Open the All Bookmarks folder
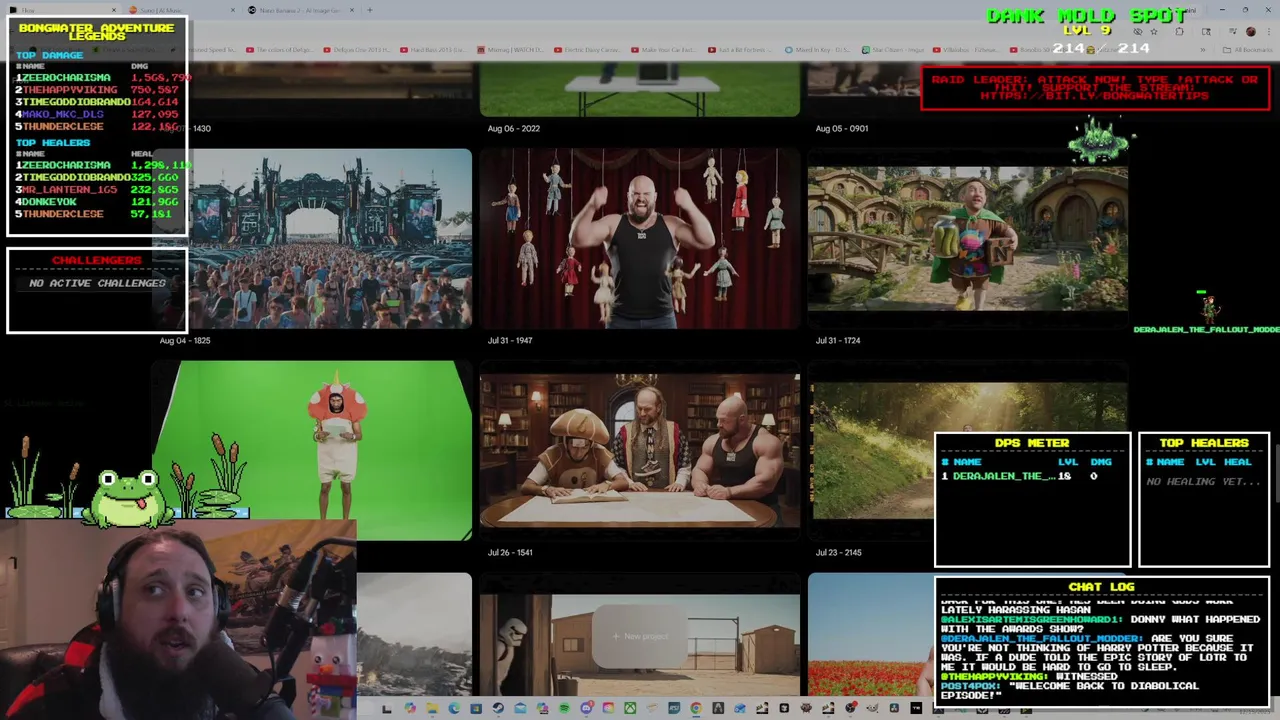Image resolution: width=1280 pixels, height=720 pixels. pos(1250,50)
